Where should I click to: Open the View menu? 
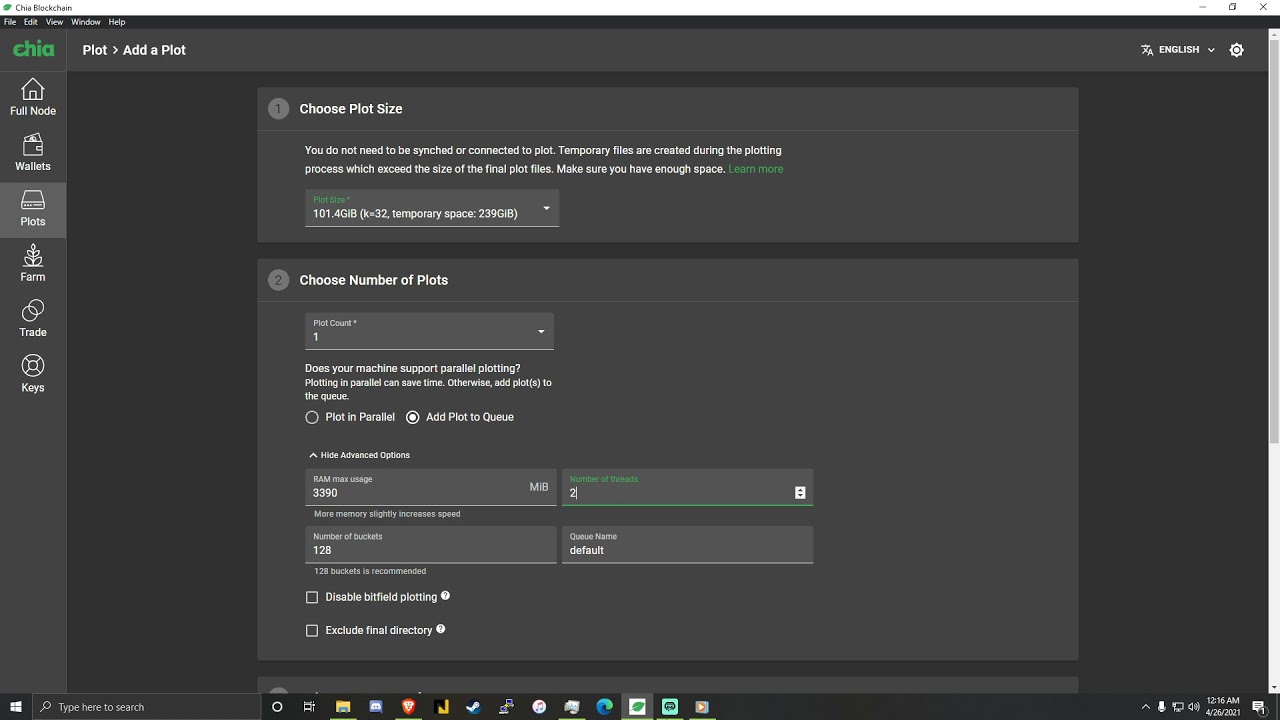[54, 22]
